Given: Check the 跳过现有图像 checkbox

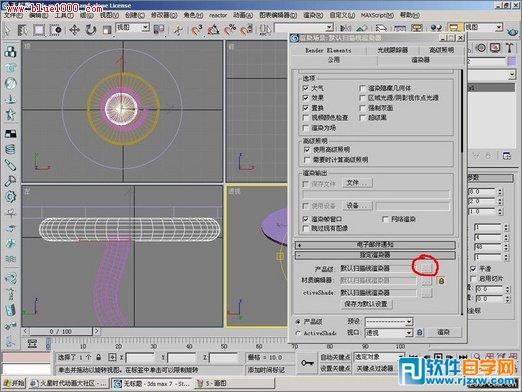Looking at the screenshot, I should pos(306,228).
